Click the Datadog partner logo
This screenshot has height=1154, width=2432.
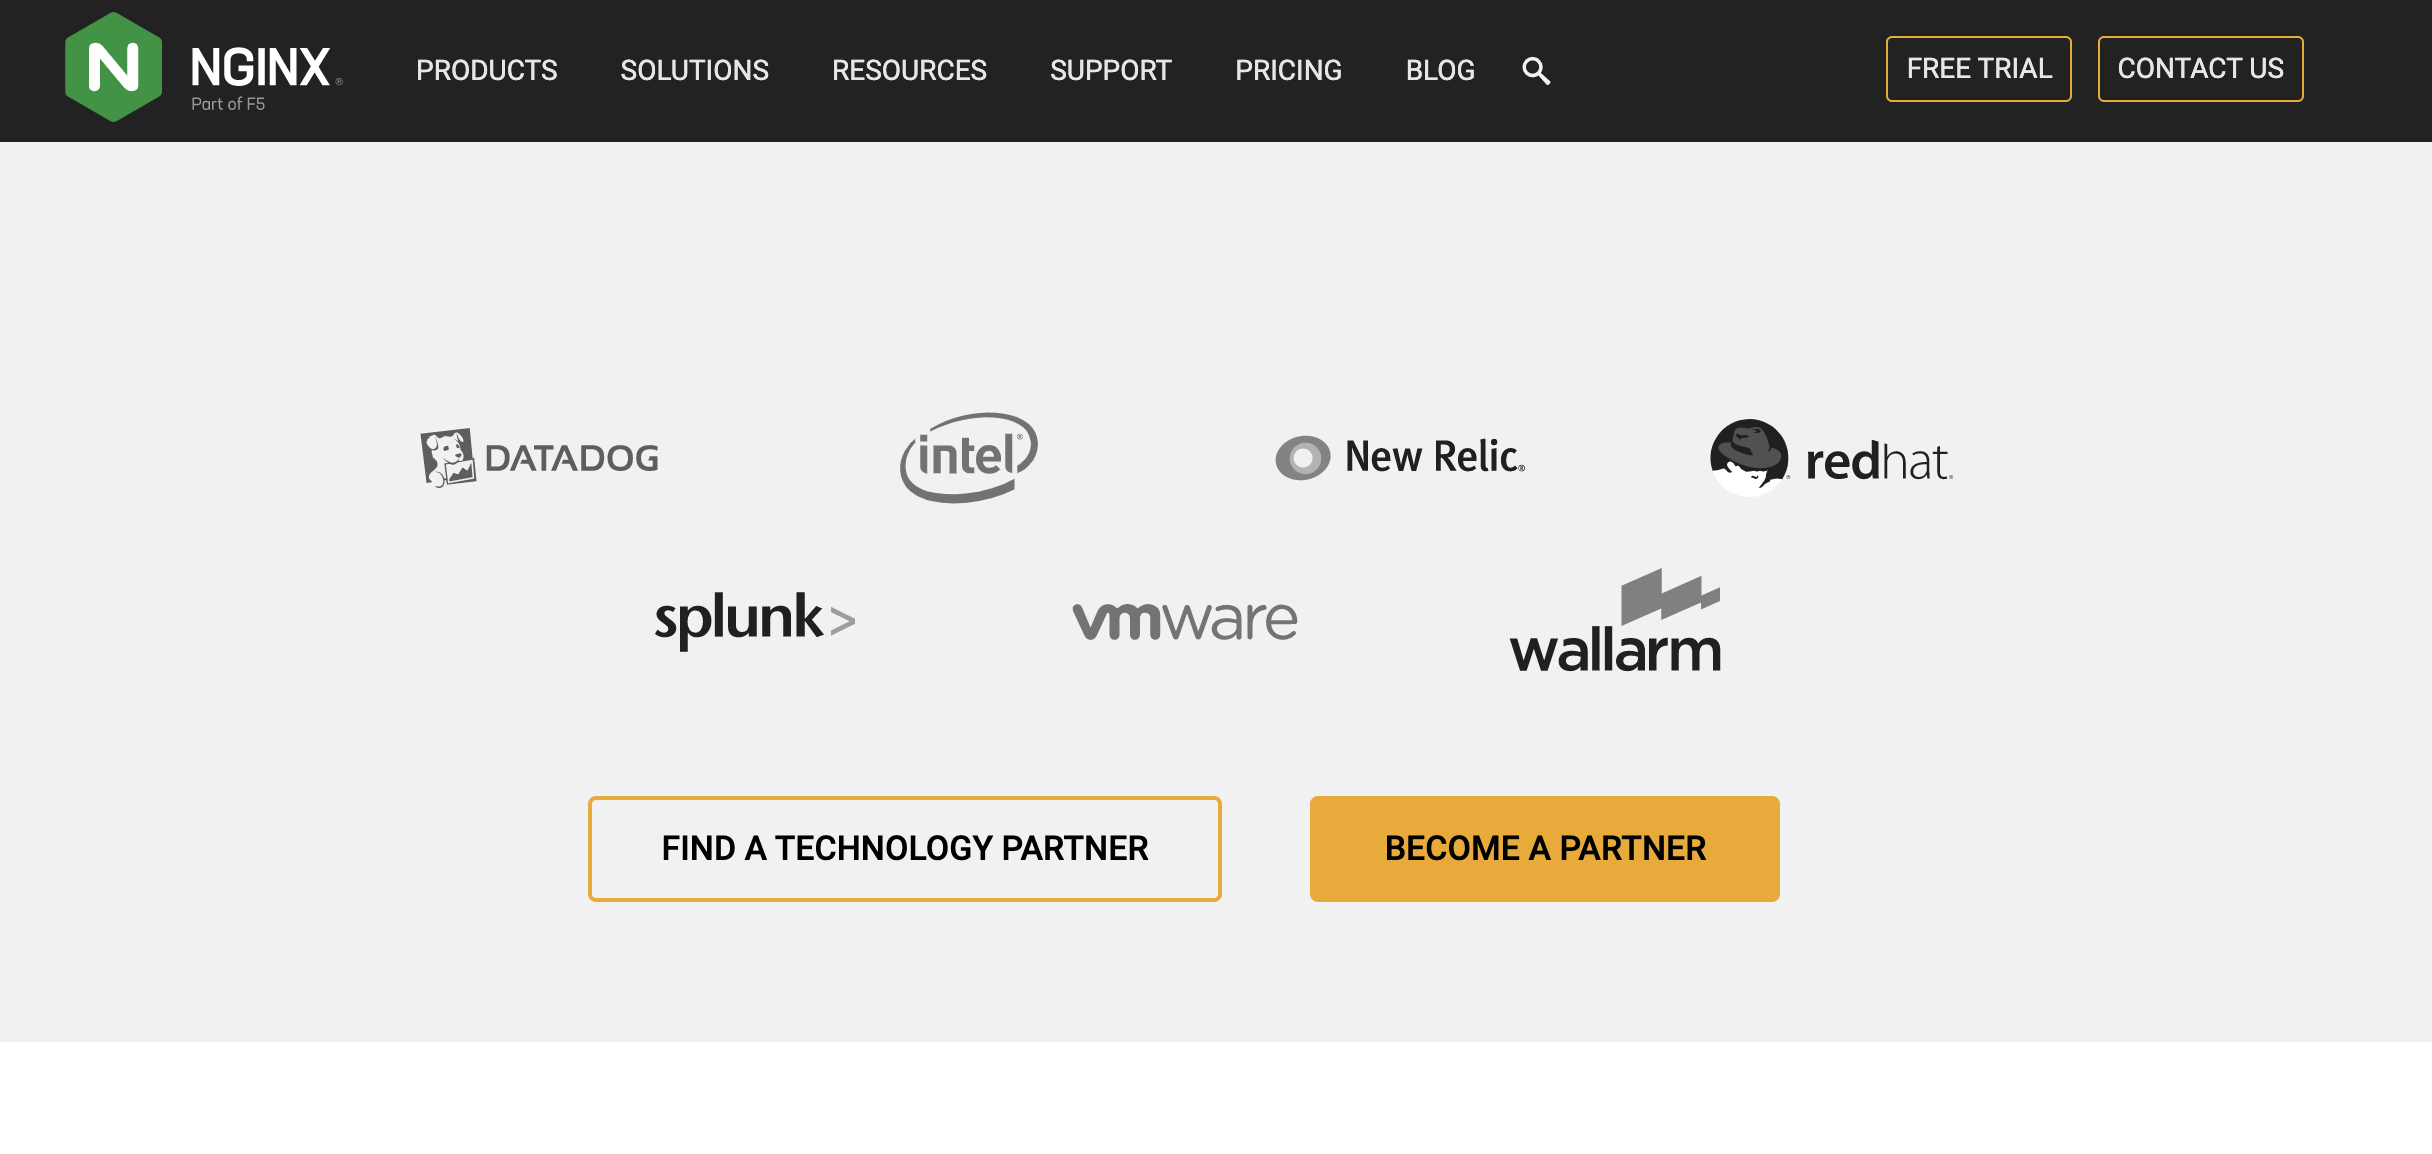540,456
